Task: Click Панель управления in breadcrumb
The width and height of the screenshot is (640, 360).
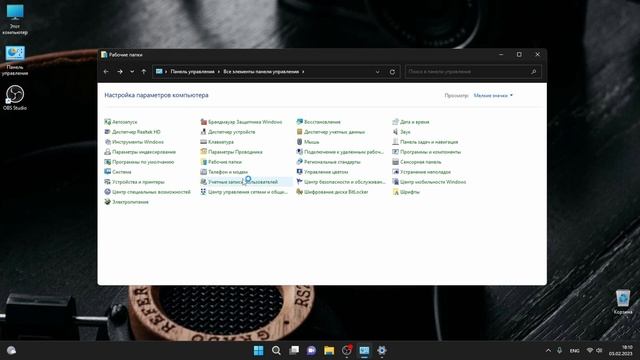Action: point(192,72)
